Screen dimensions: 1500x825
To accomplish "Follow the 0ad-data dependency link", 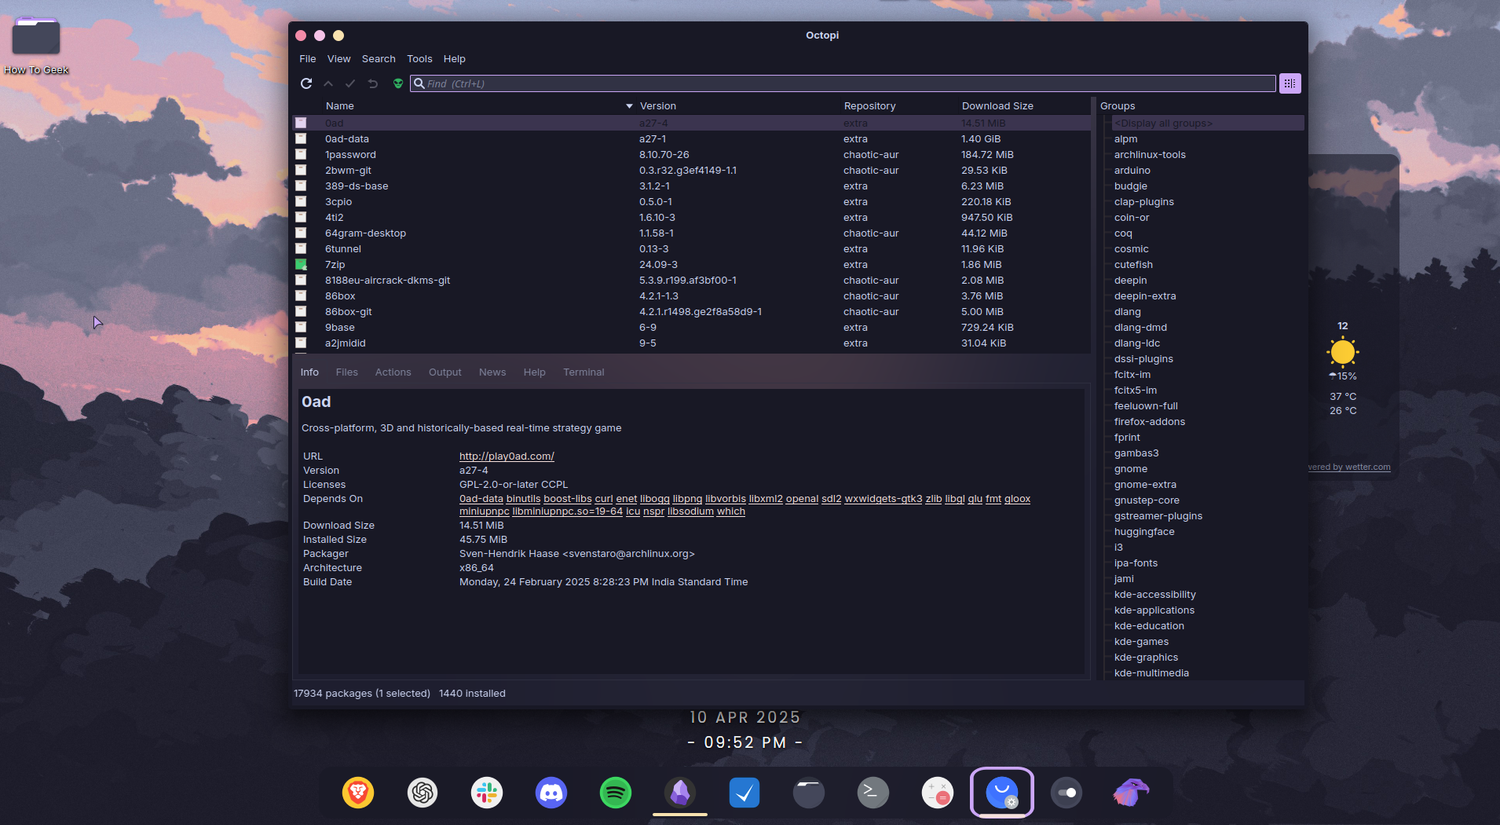I will (x=481, y=499).
